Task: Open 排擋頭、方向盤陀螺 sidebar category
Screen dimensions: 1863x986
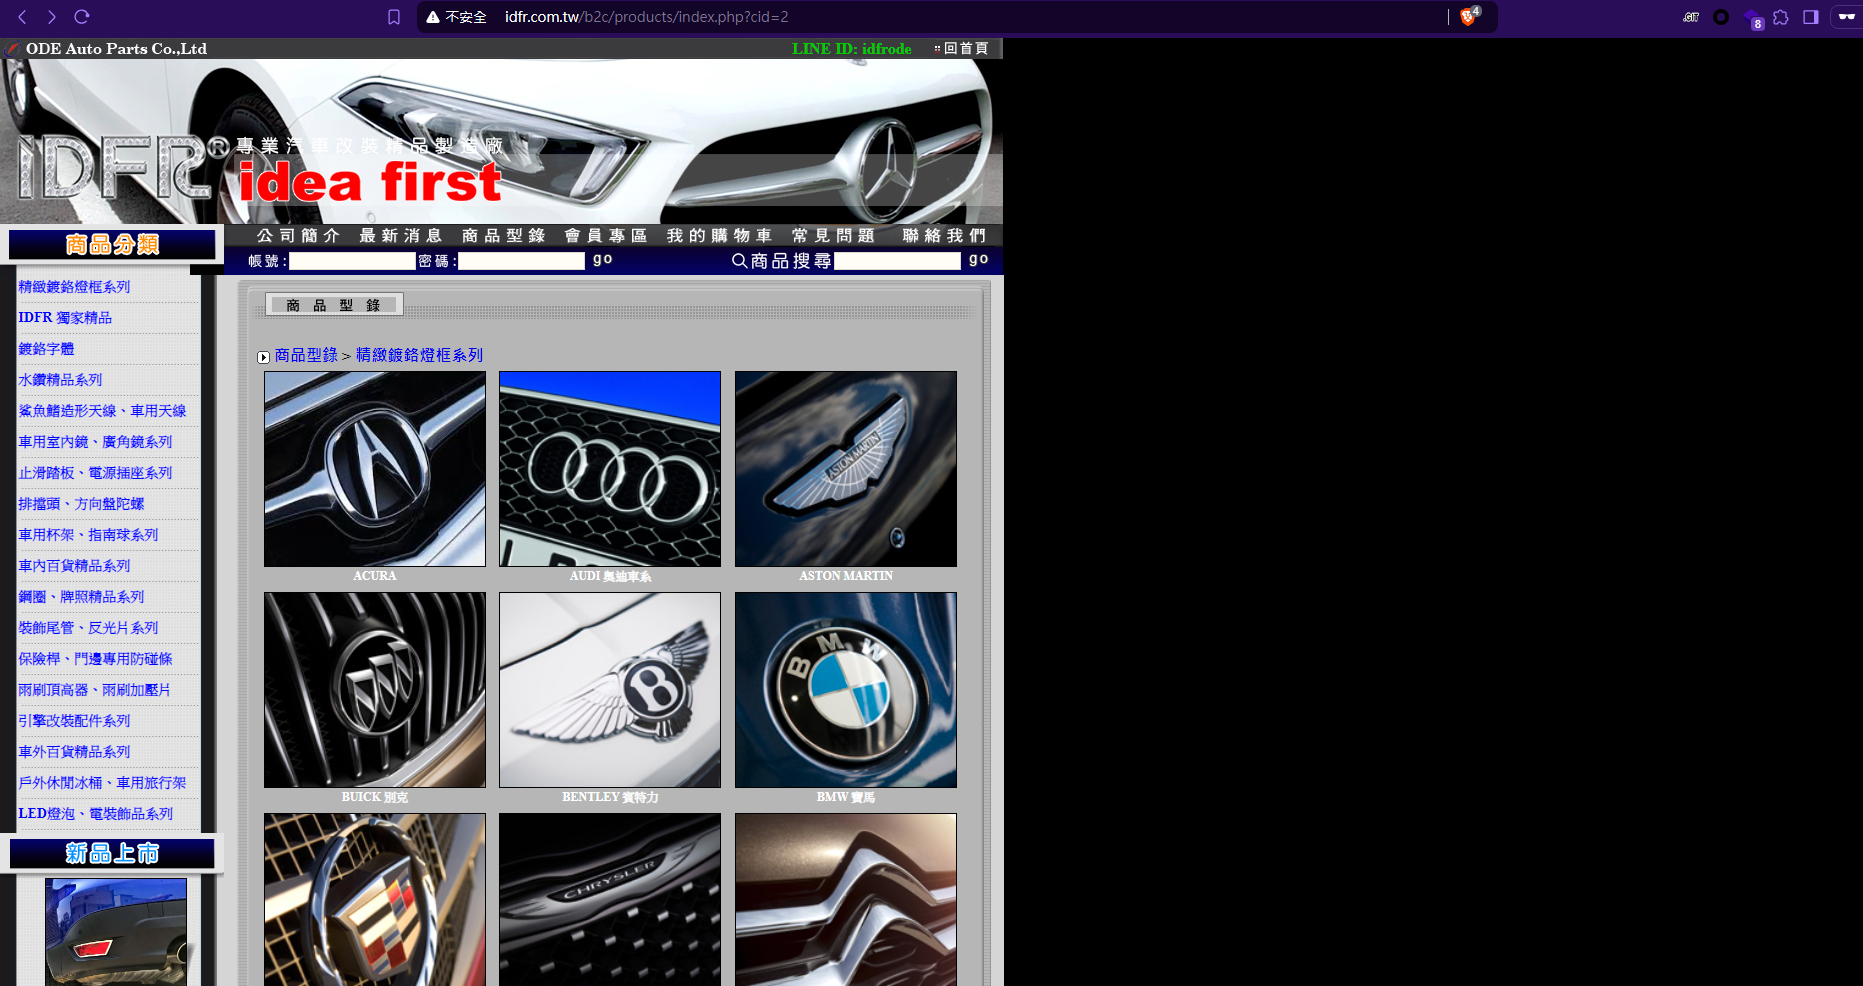Action: [81, 504]
